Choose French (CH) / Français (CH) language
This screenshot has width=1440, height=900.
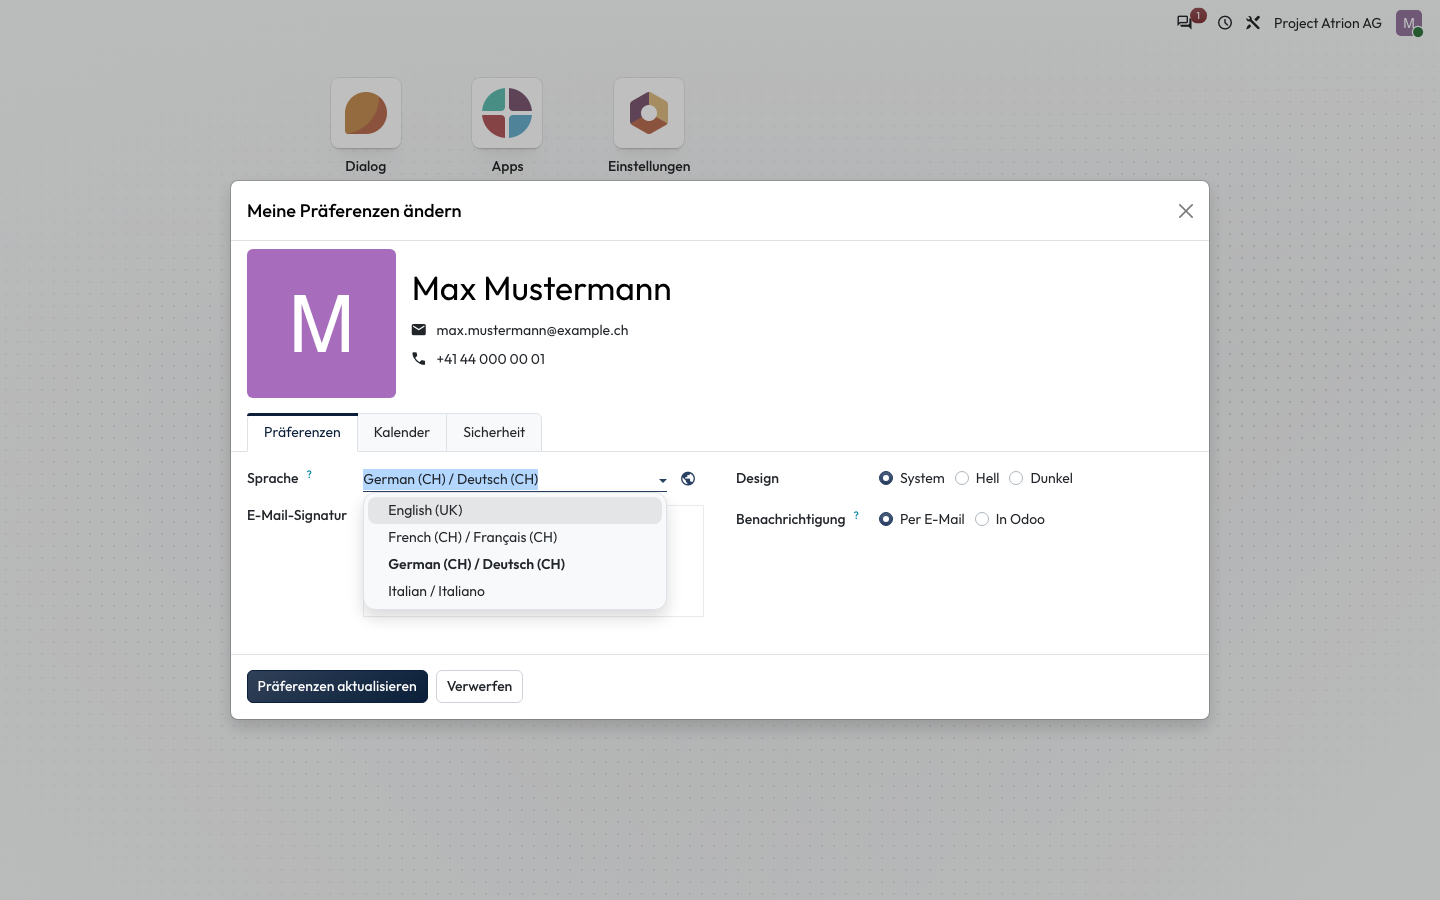click(515, 537)
